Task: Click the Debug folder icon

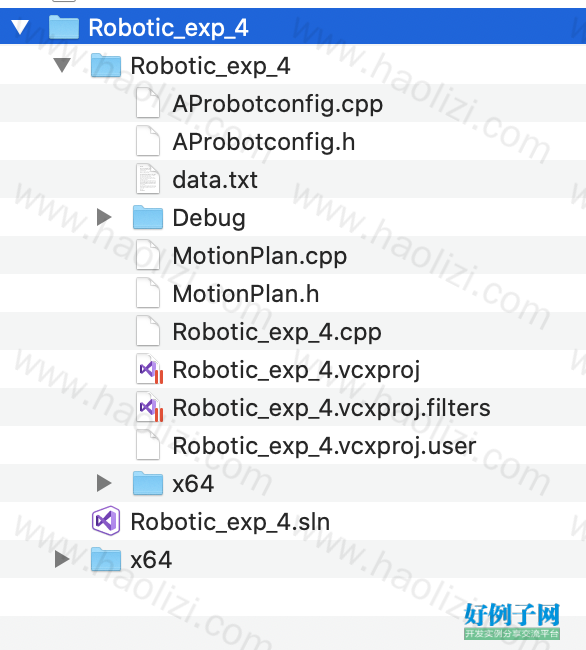Action: tap(148, 217)
